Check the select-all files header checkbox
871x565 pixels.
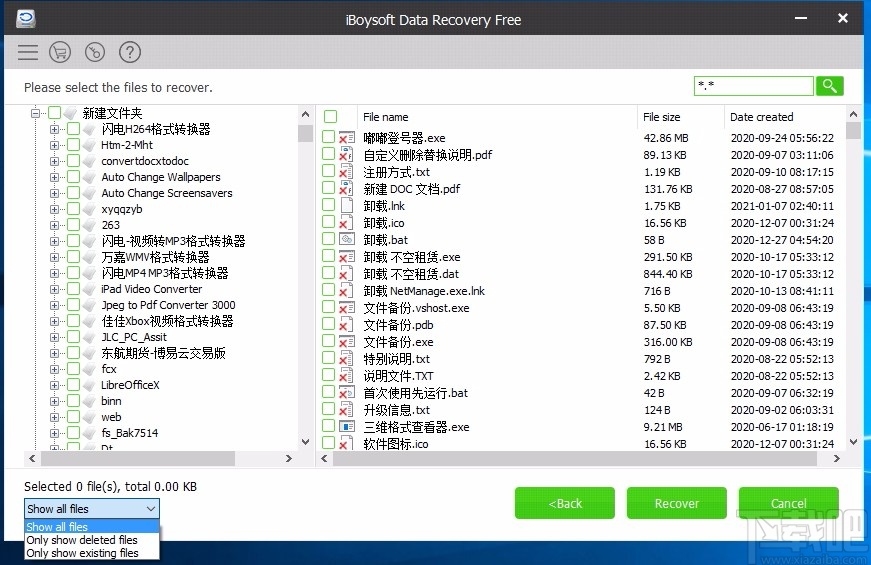tap(331, 117)
